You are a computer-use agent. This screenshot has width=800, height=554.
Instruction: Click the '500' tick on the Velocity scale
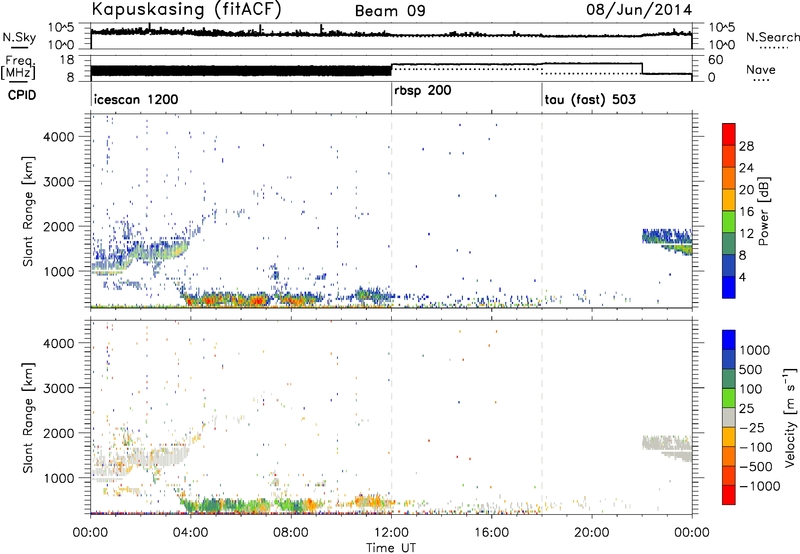tap(750, 369)
